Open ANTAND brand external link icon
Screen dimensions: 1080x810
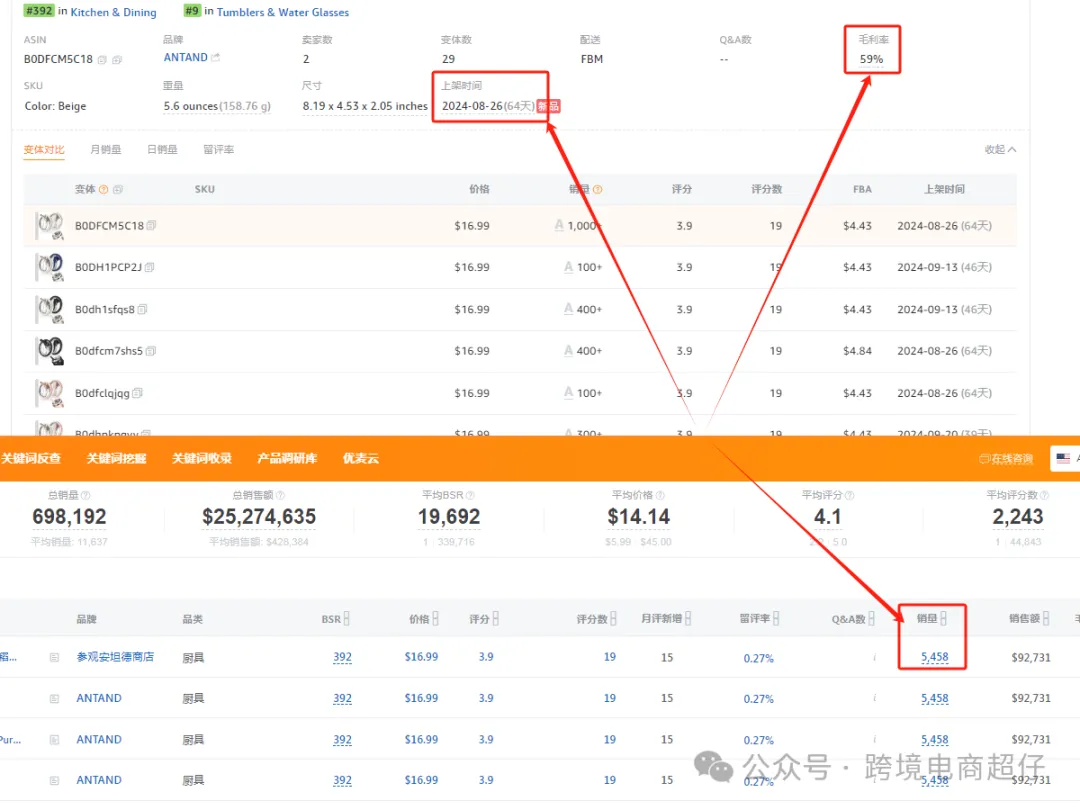click(x=216, y=57)
